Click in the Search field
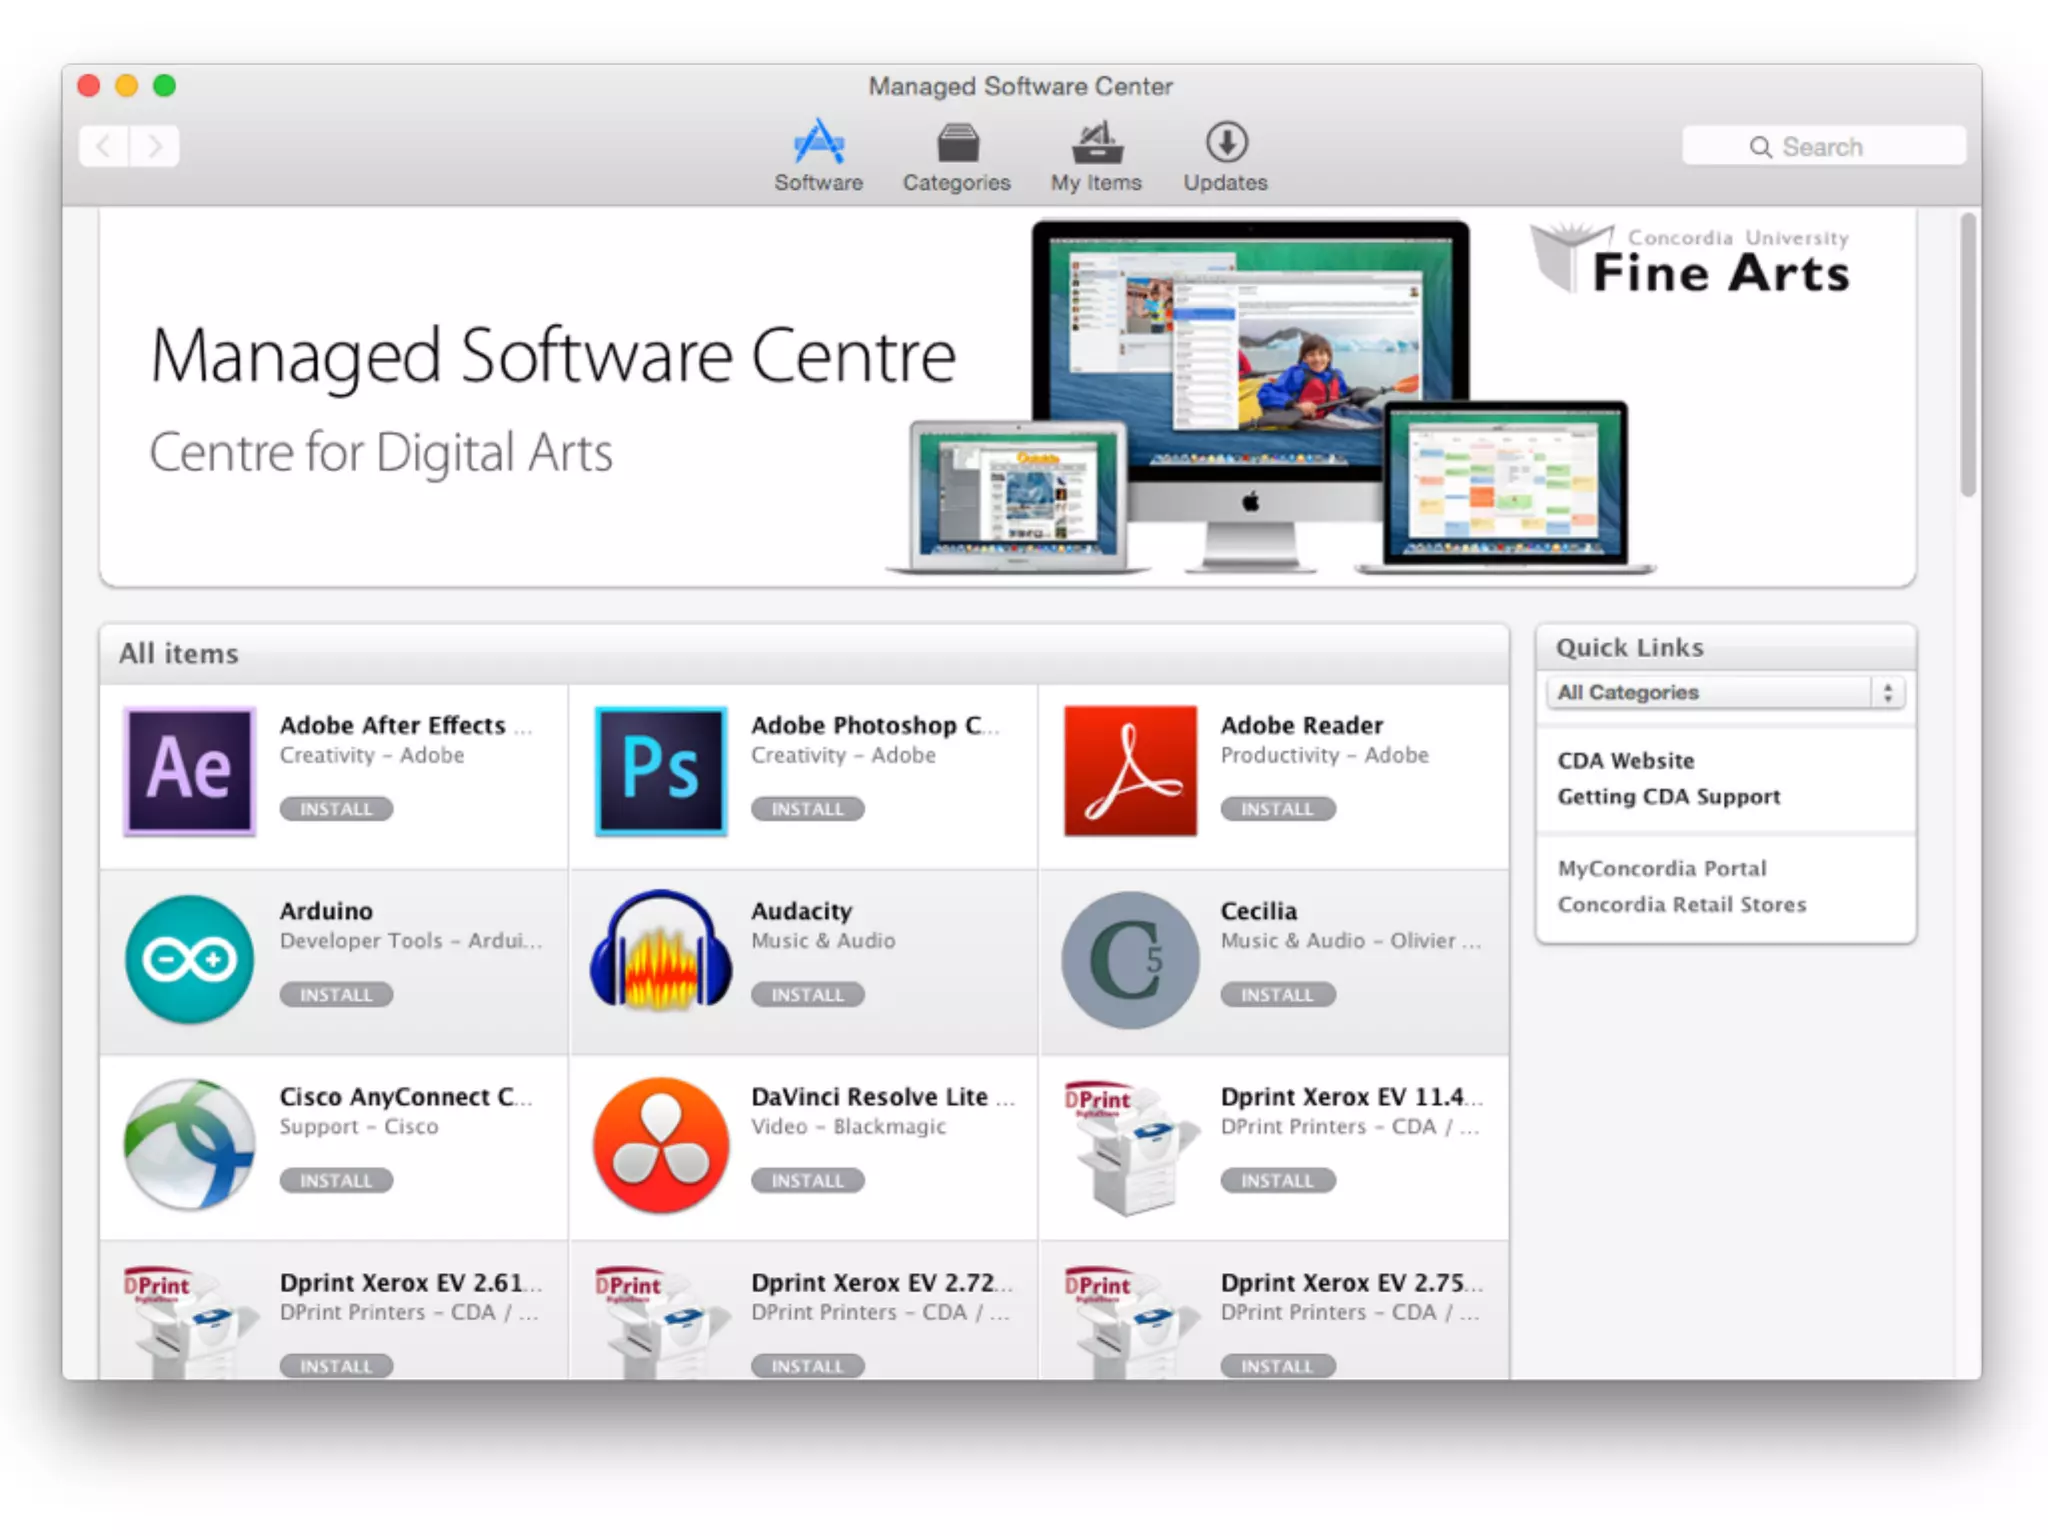Image resolution: width=2048 pixels, height=1536 pixels. pos(1823,147)
